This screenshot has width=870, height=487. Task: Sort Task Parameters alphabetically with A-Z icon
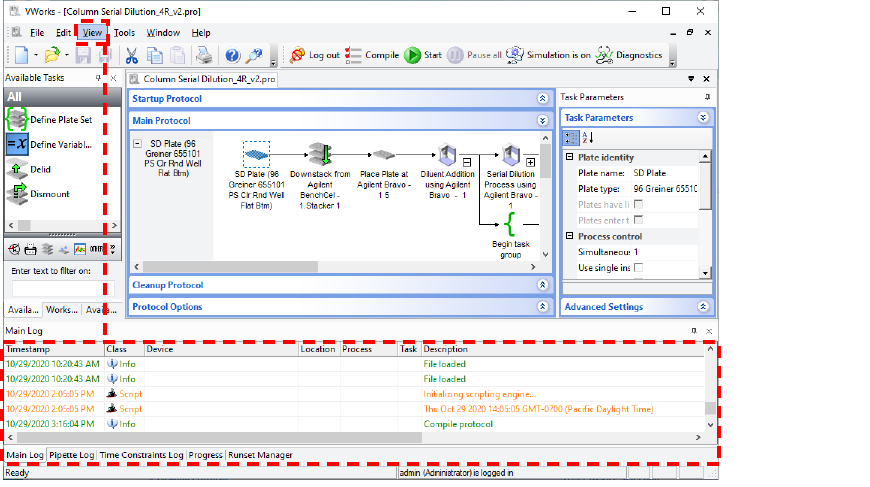click(x=588, y=138)
